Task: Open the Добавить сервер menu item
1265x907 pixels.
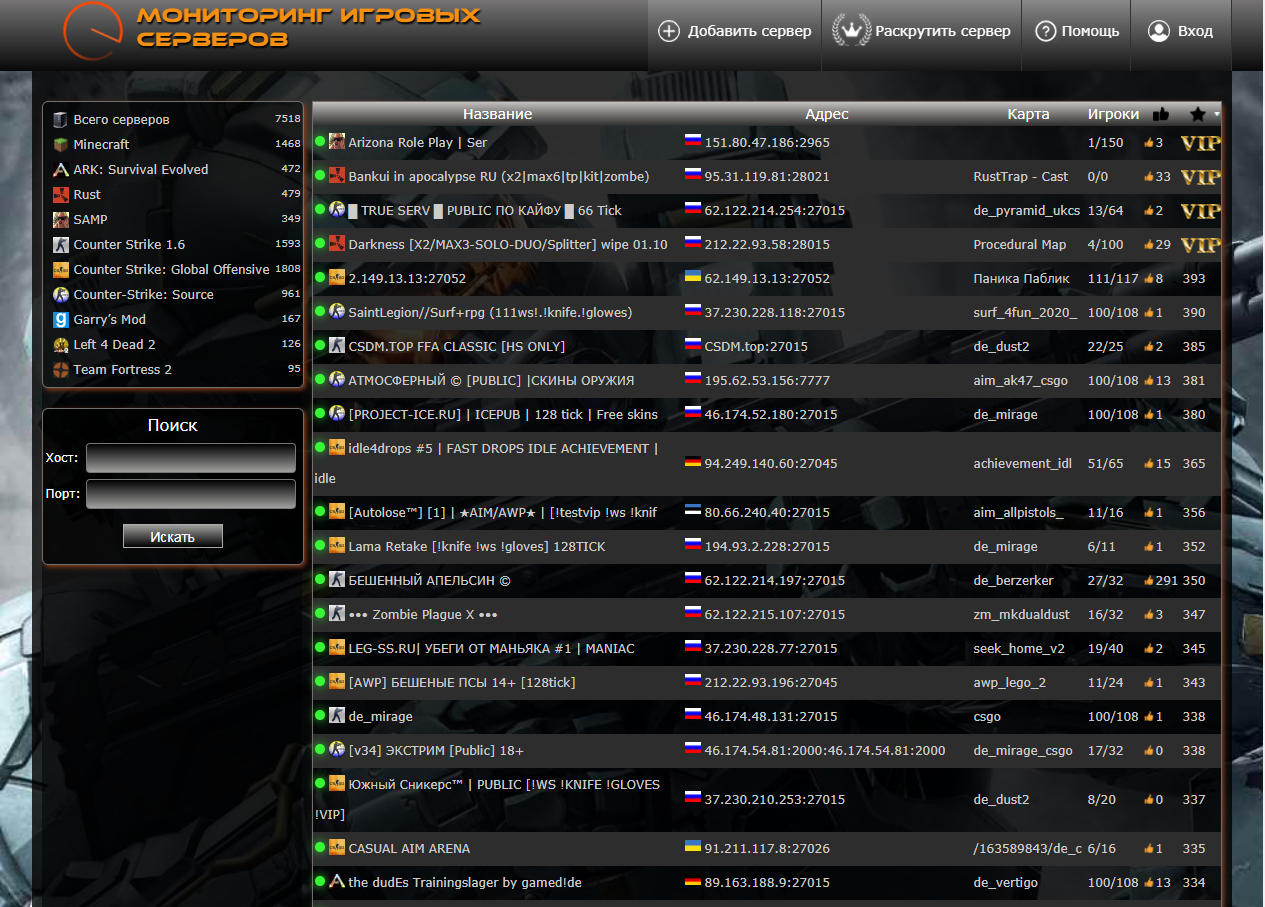Action: click(735, 31)
